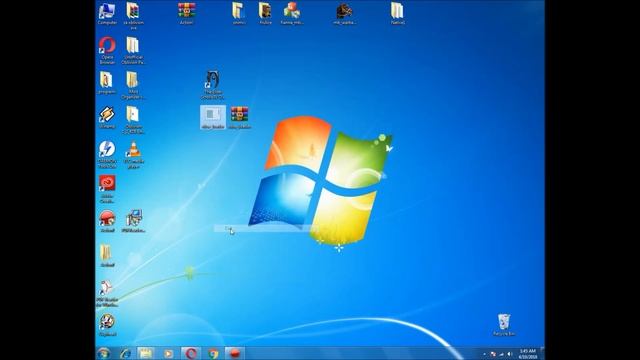
Task: Select the Winamp desktop shortcut
Action: click(x=107, y=118)
